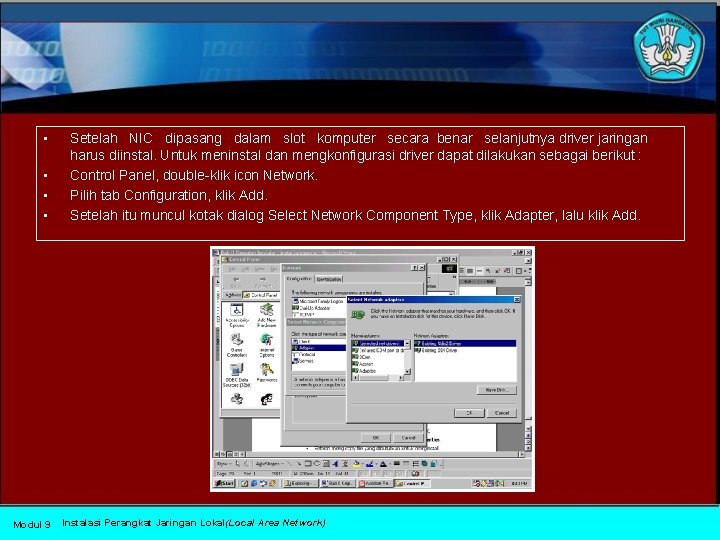
Task: Click the Font Color A icon
Action: (x=383, y=464)
